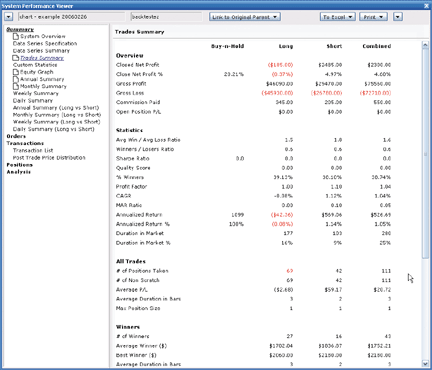The image size is (432, 370).
Task: Click the # of Non Scratch label
Action: tap(138, 280)
